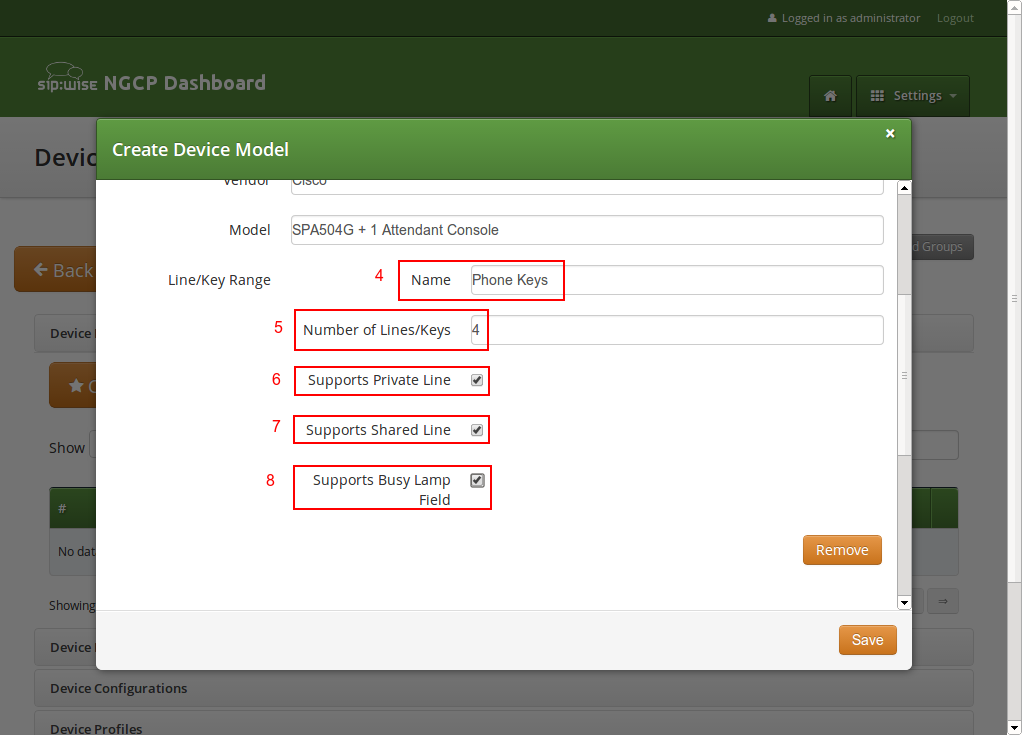This screenshot has width=1022, height=735.
Task: Disable Supports Busy Lamp Field
Action: point(477,480)
